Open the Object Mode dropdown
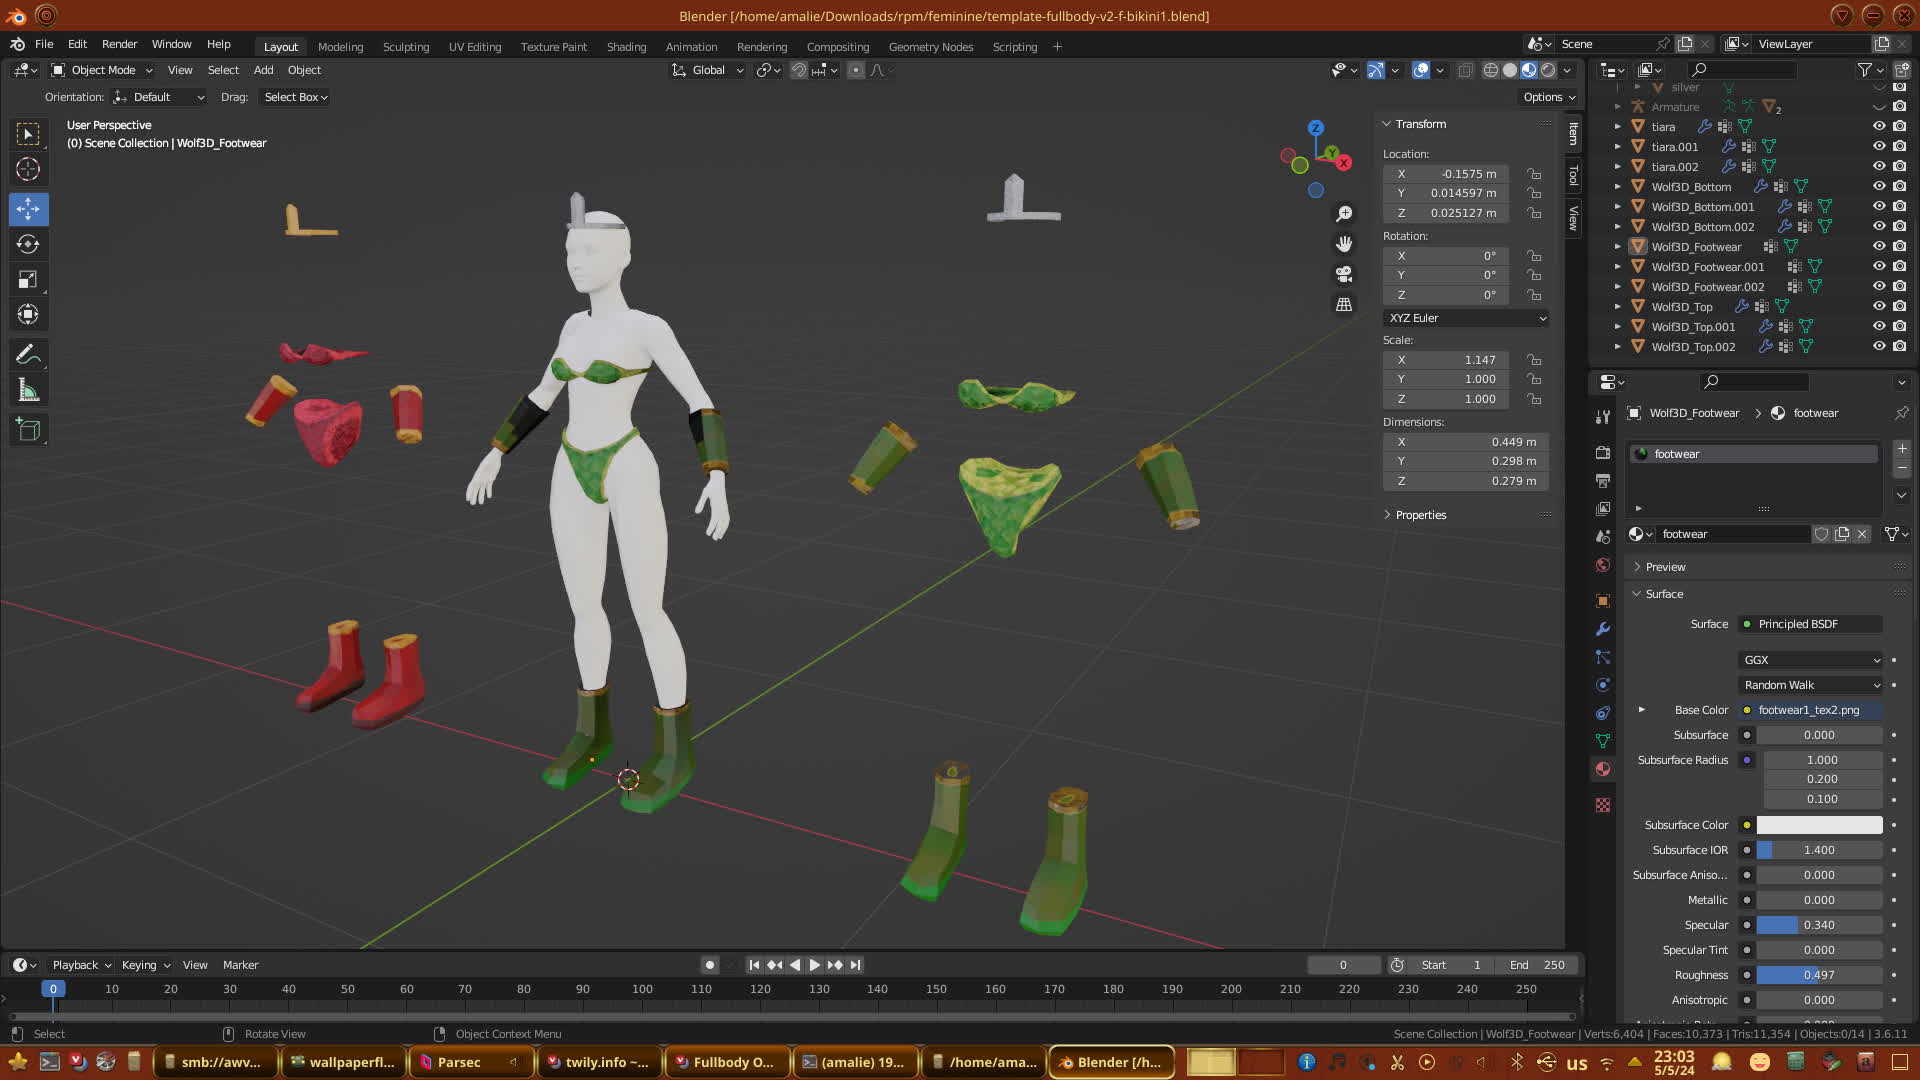The width and height of the screenshot is (1920, 1080). pyautogui.click(x=102, y=70)
